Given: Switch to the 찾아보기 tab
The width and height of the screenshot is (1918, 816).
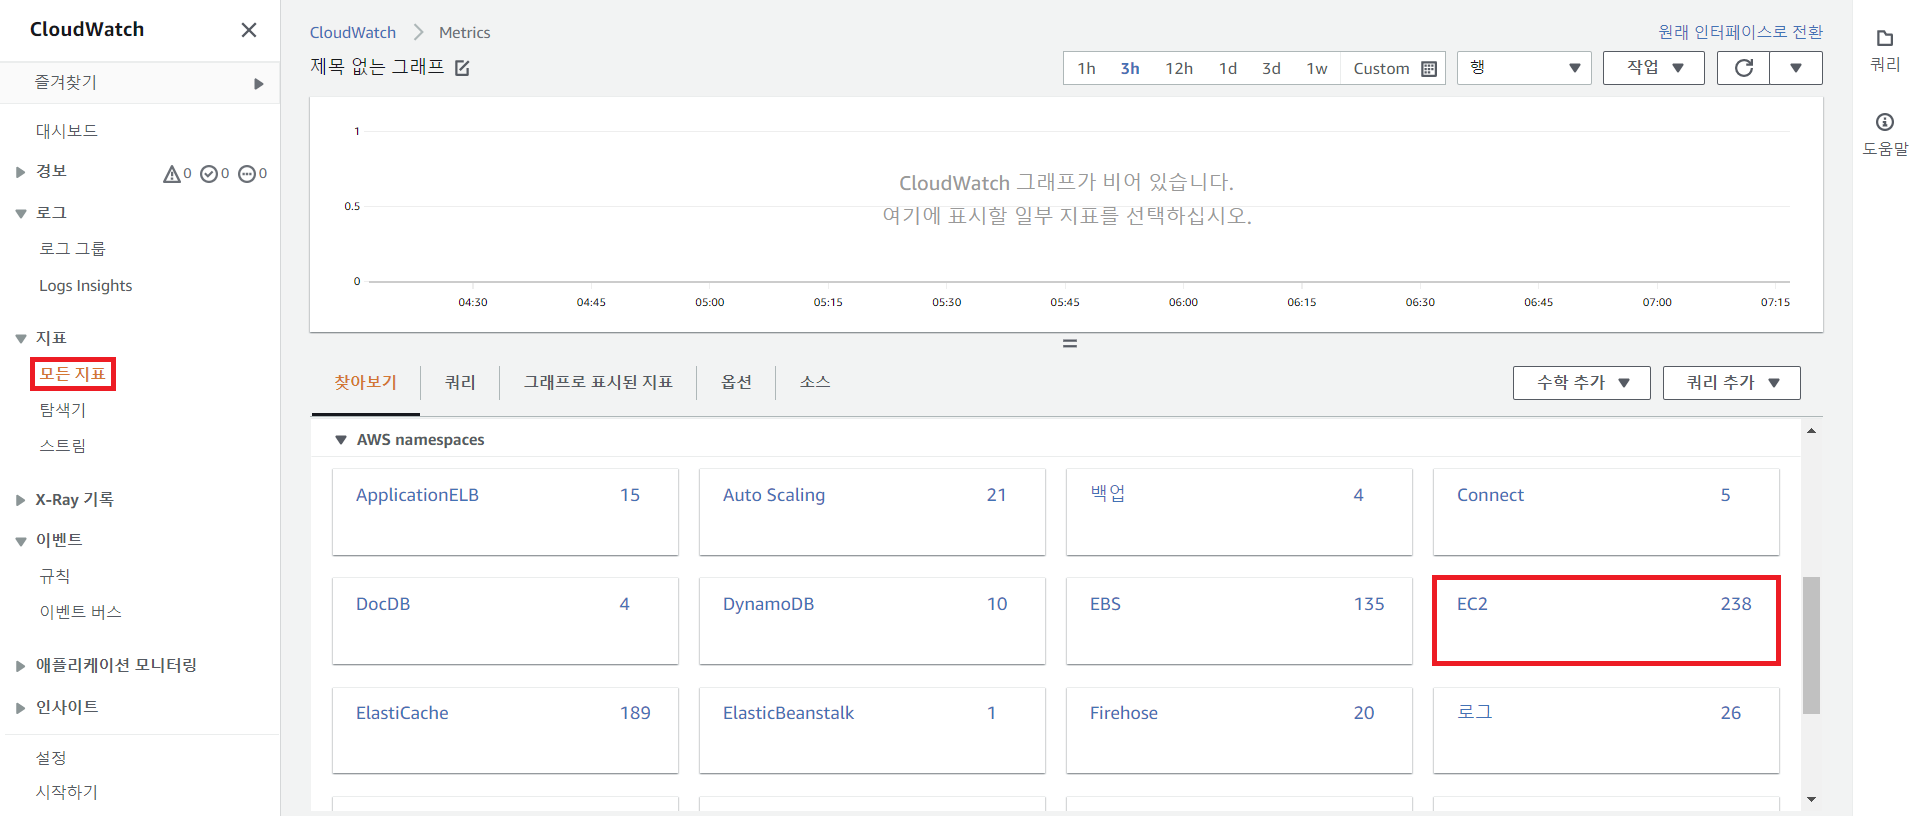Looking at the screenshot, I should [x=365, y=383].
